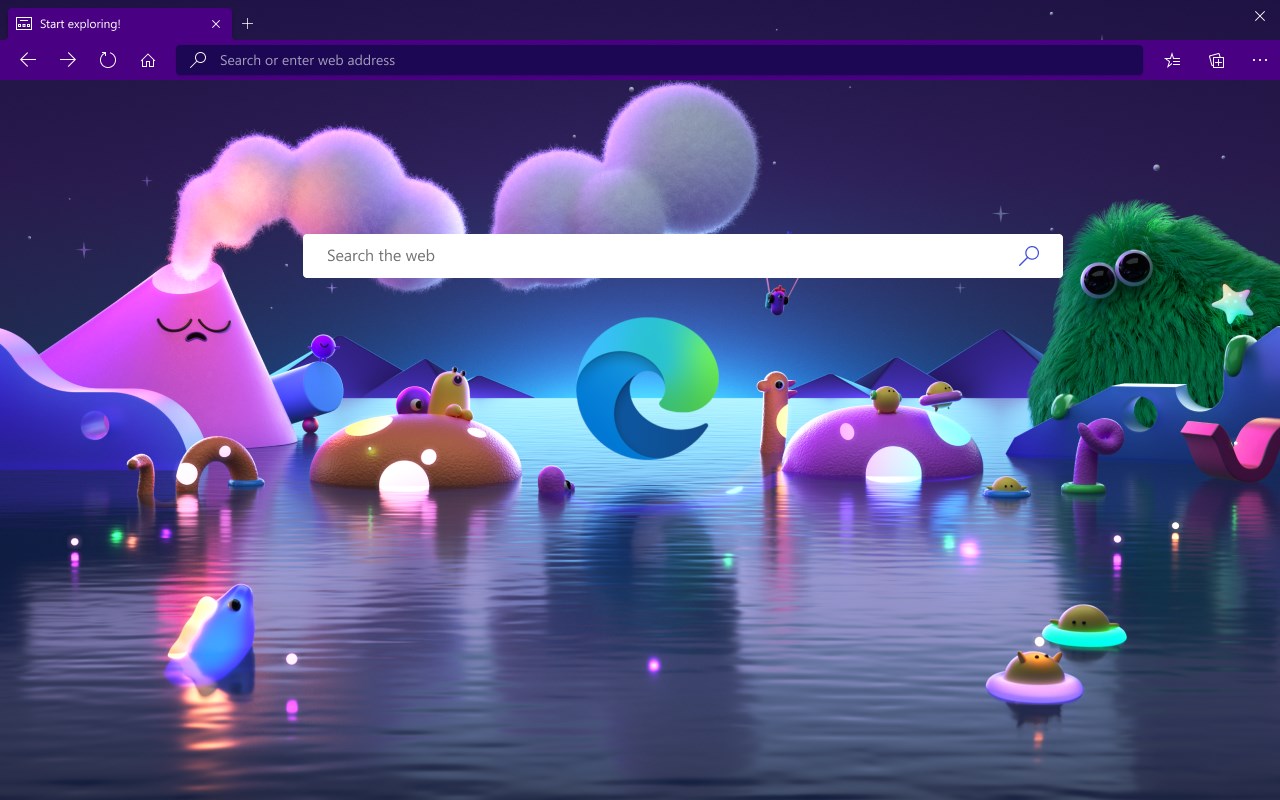This screenshot has height=800, width=1280.
Task: Click the Edge logo in the page center
Action: coord(647,388)
